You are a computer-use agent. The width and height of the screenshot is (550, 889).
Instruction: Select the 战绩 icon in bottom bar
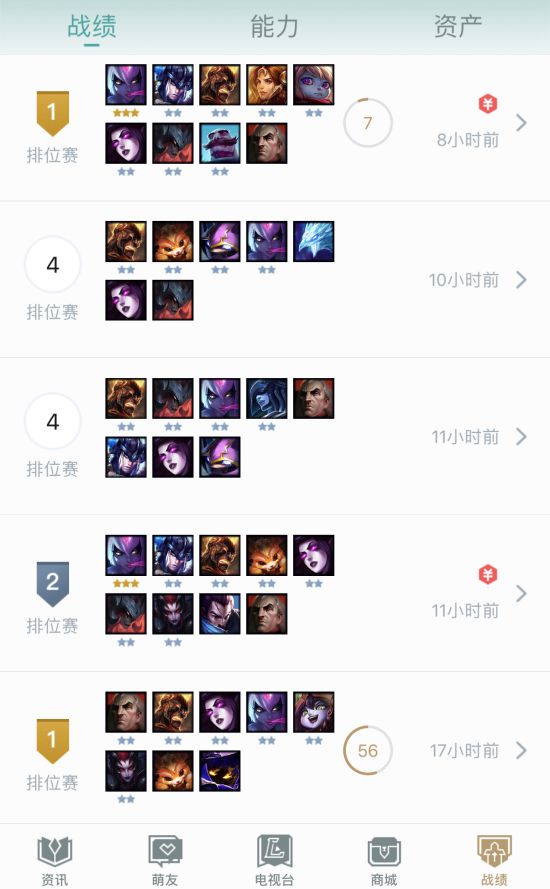click(x=494, y=850)
